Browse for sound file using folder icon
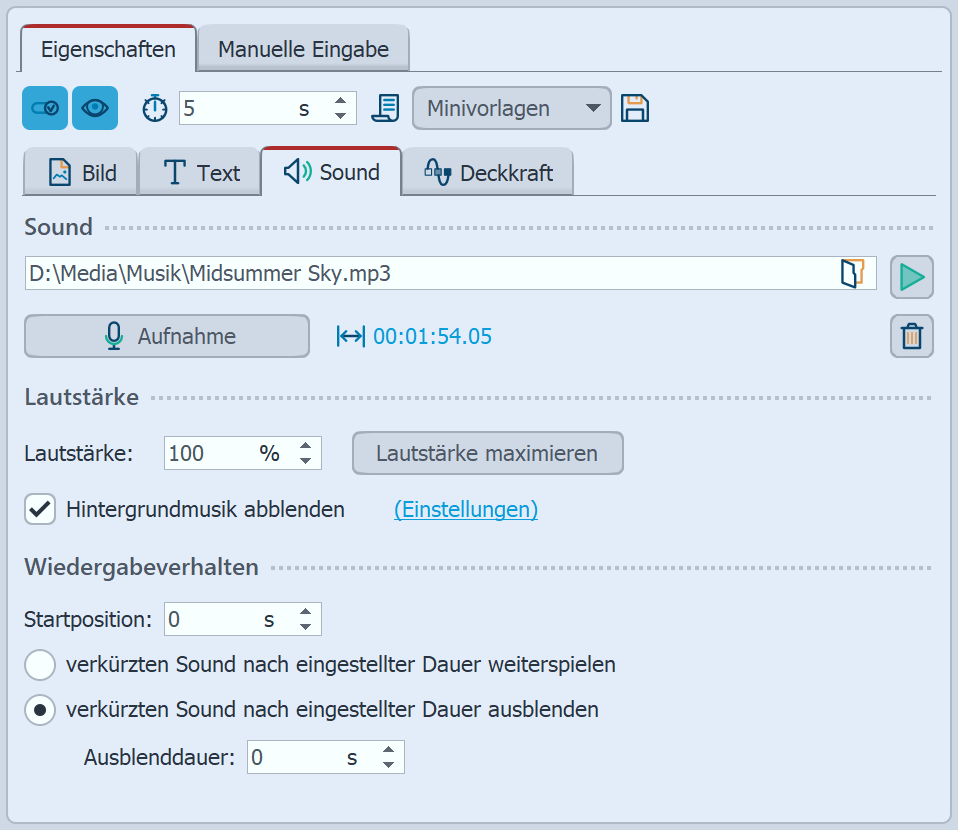Image resolution: width=958 pixels, height=830 pixels. click(852, 274)
